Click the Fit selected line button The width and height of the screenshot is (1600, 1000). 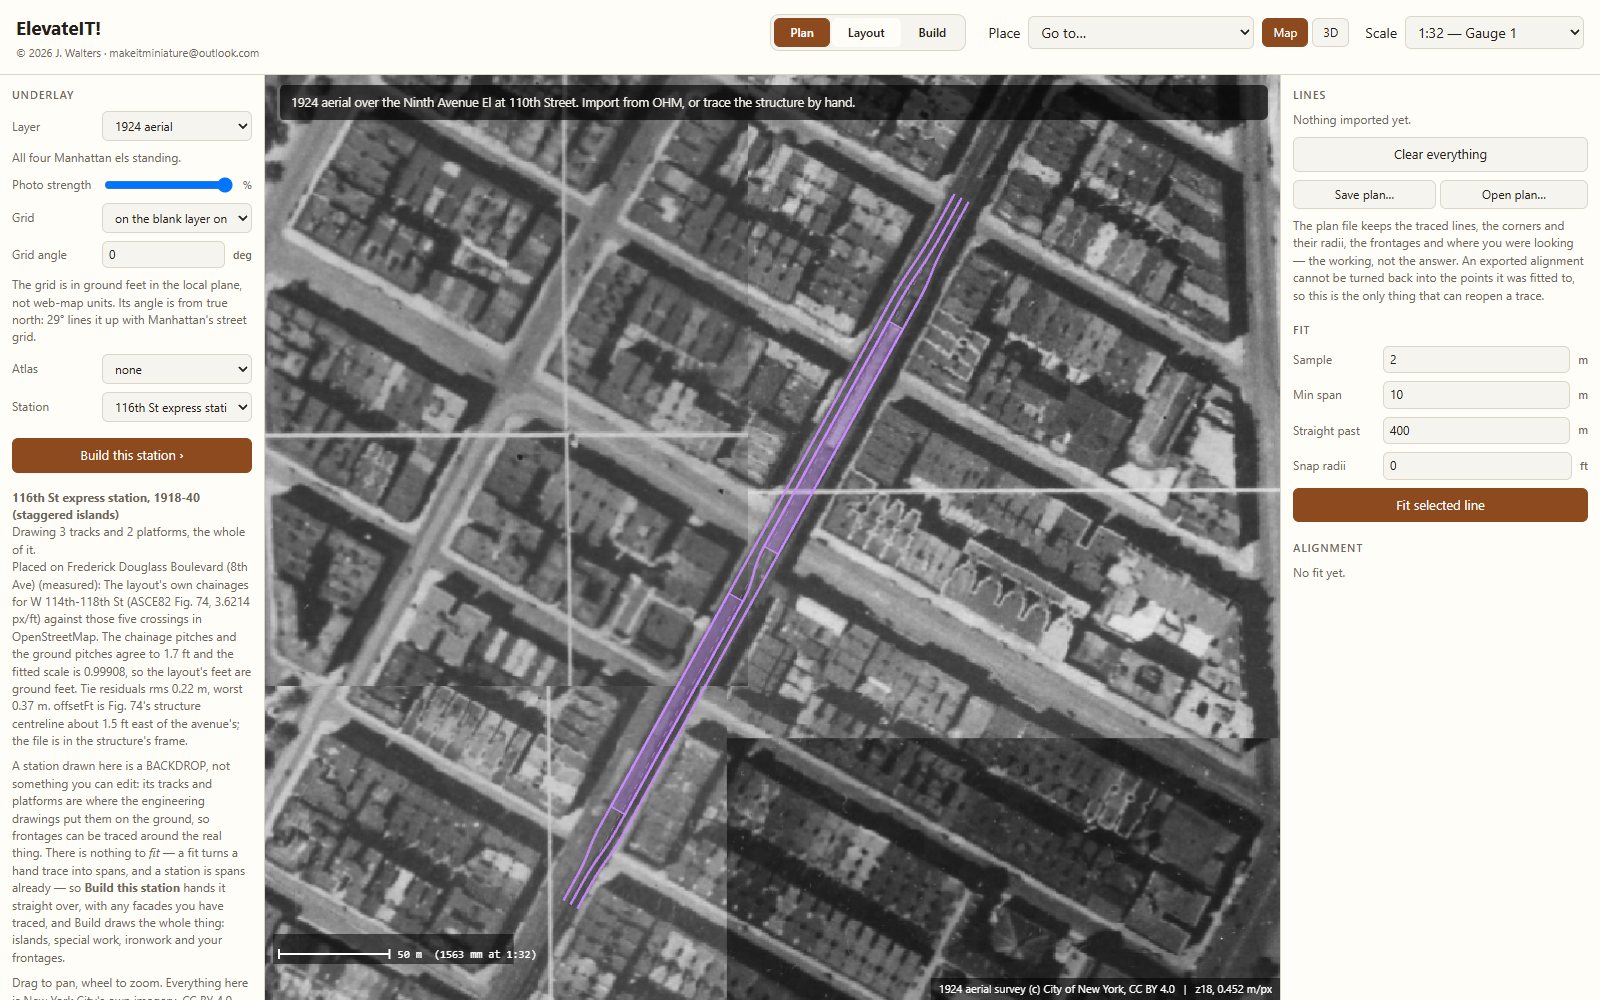(1440, 505)
